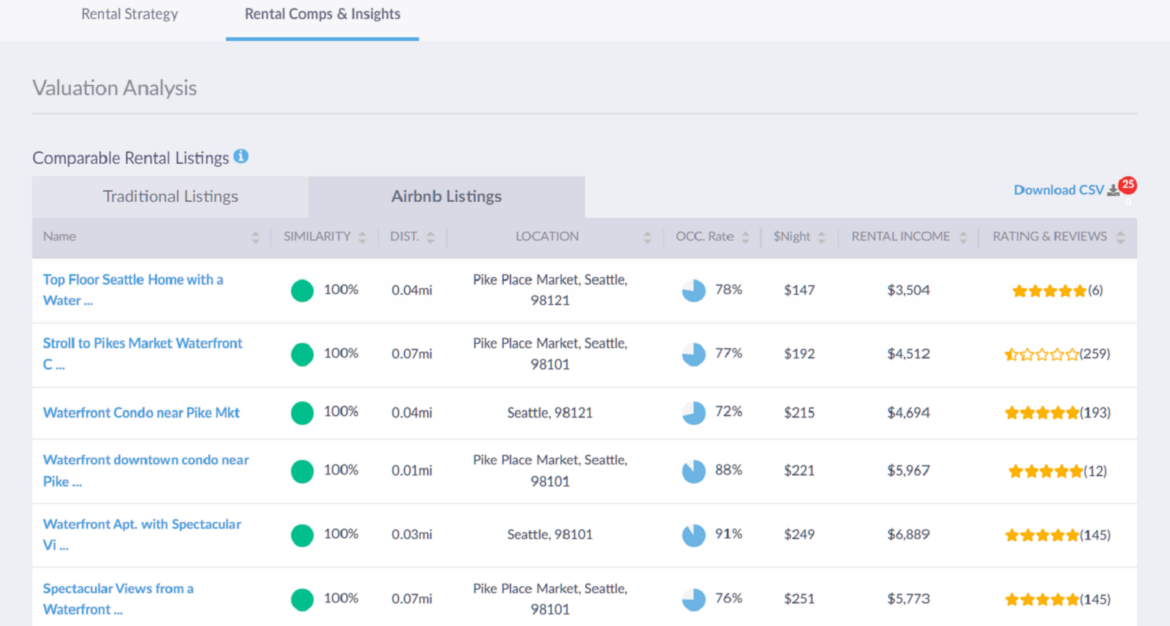
Task: Click the occupancy pie icon showing 88%
Action: [x=693, y=470]
